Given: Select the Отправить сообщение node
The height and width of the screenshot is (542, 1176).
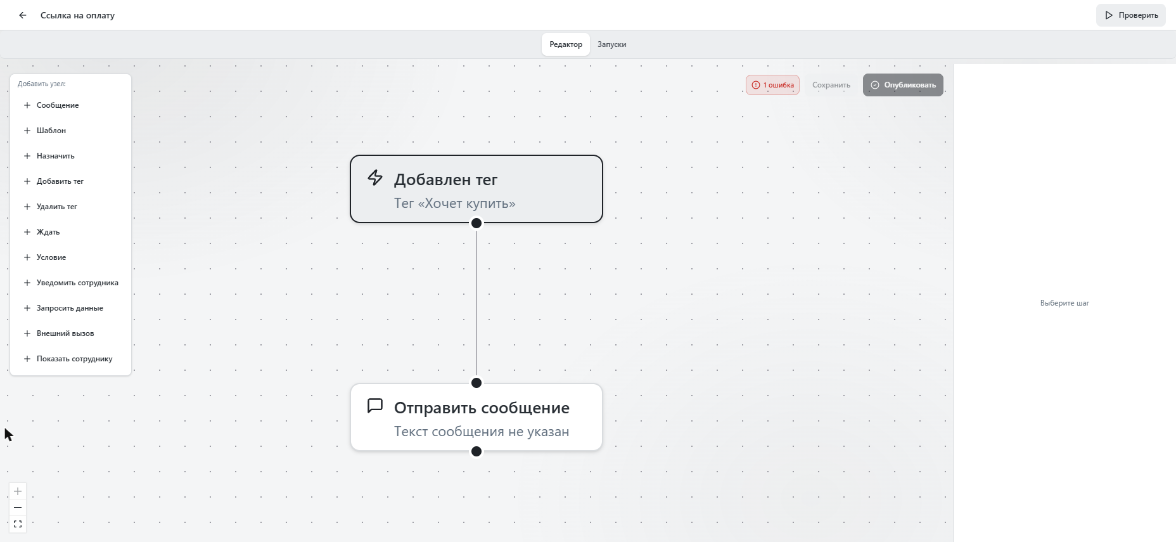Looking at the screenshot, I should pos(476,417).
